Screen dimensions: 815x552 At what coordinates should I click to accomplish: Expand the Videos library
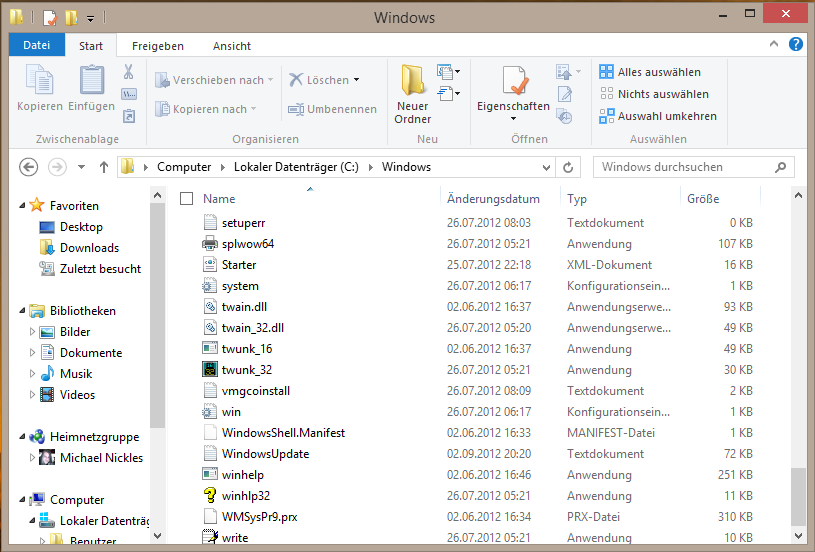[x=32, y=395]
